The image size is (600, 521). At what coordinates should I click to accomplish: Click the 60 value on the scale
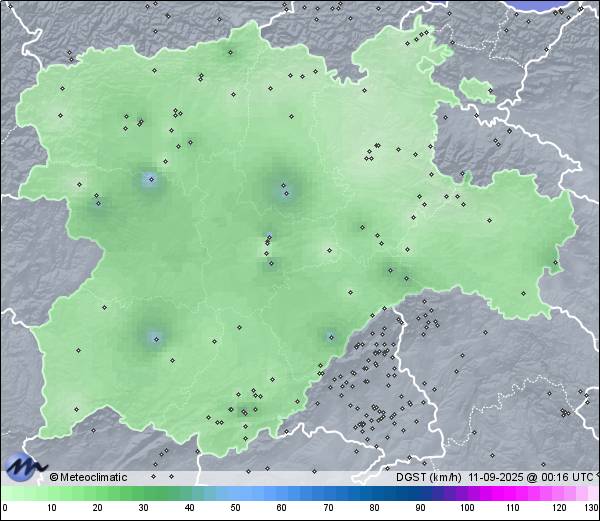(x=282, y=508)
